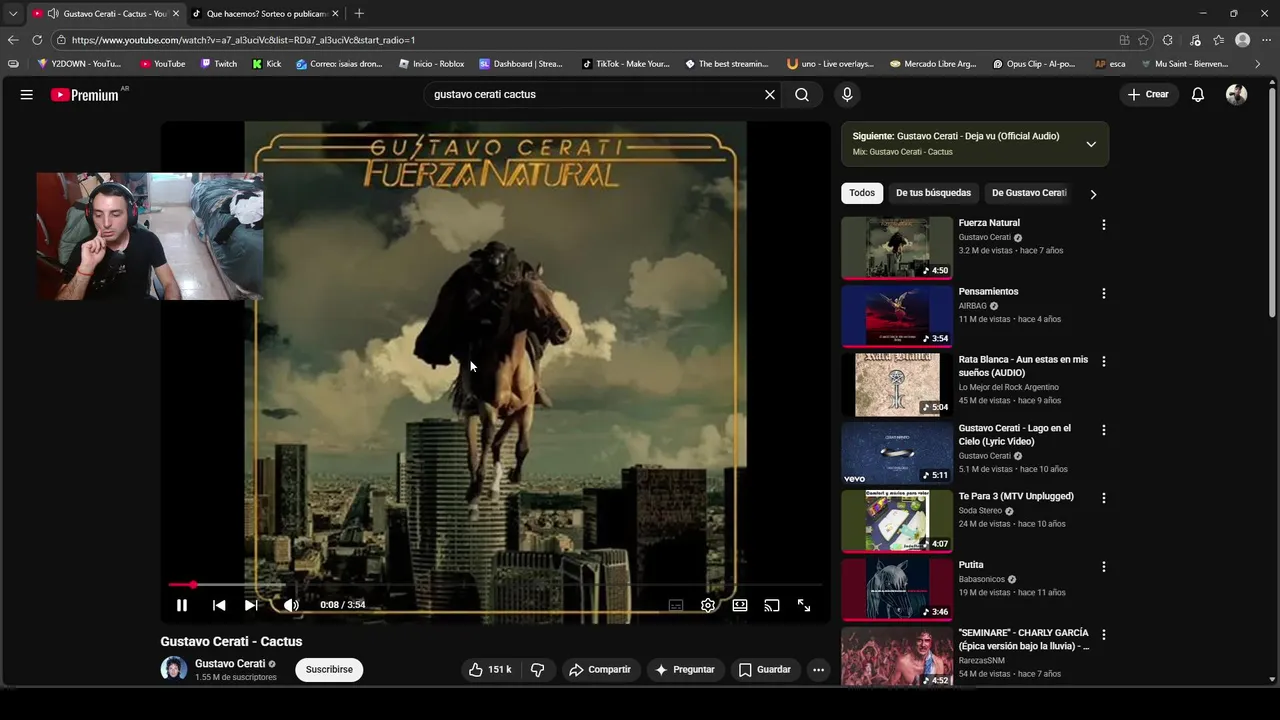Open the Crear menu

point(1148,95)
